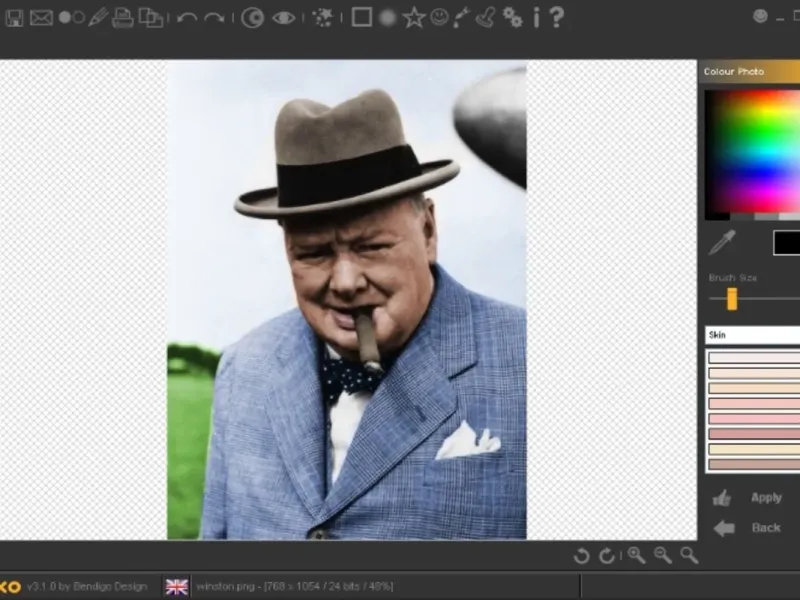Click the Apply button
Image resolution: width=800 pixels, height=600 pixels.
tap(766, 497)
